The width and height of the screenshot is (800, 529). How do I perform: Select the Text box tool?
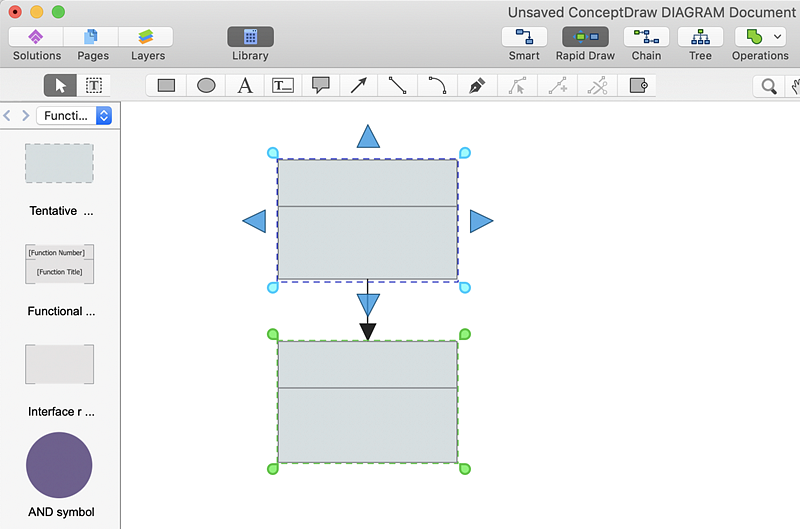click(x=283, y=85)
